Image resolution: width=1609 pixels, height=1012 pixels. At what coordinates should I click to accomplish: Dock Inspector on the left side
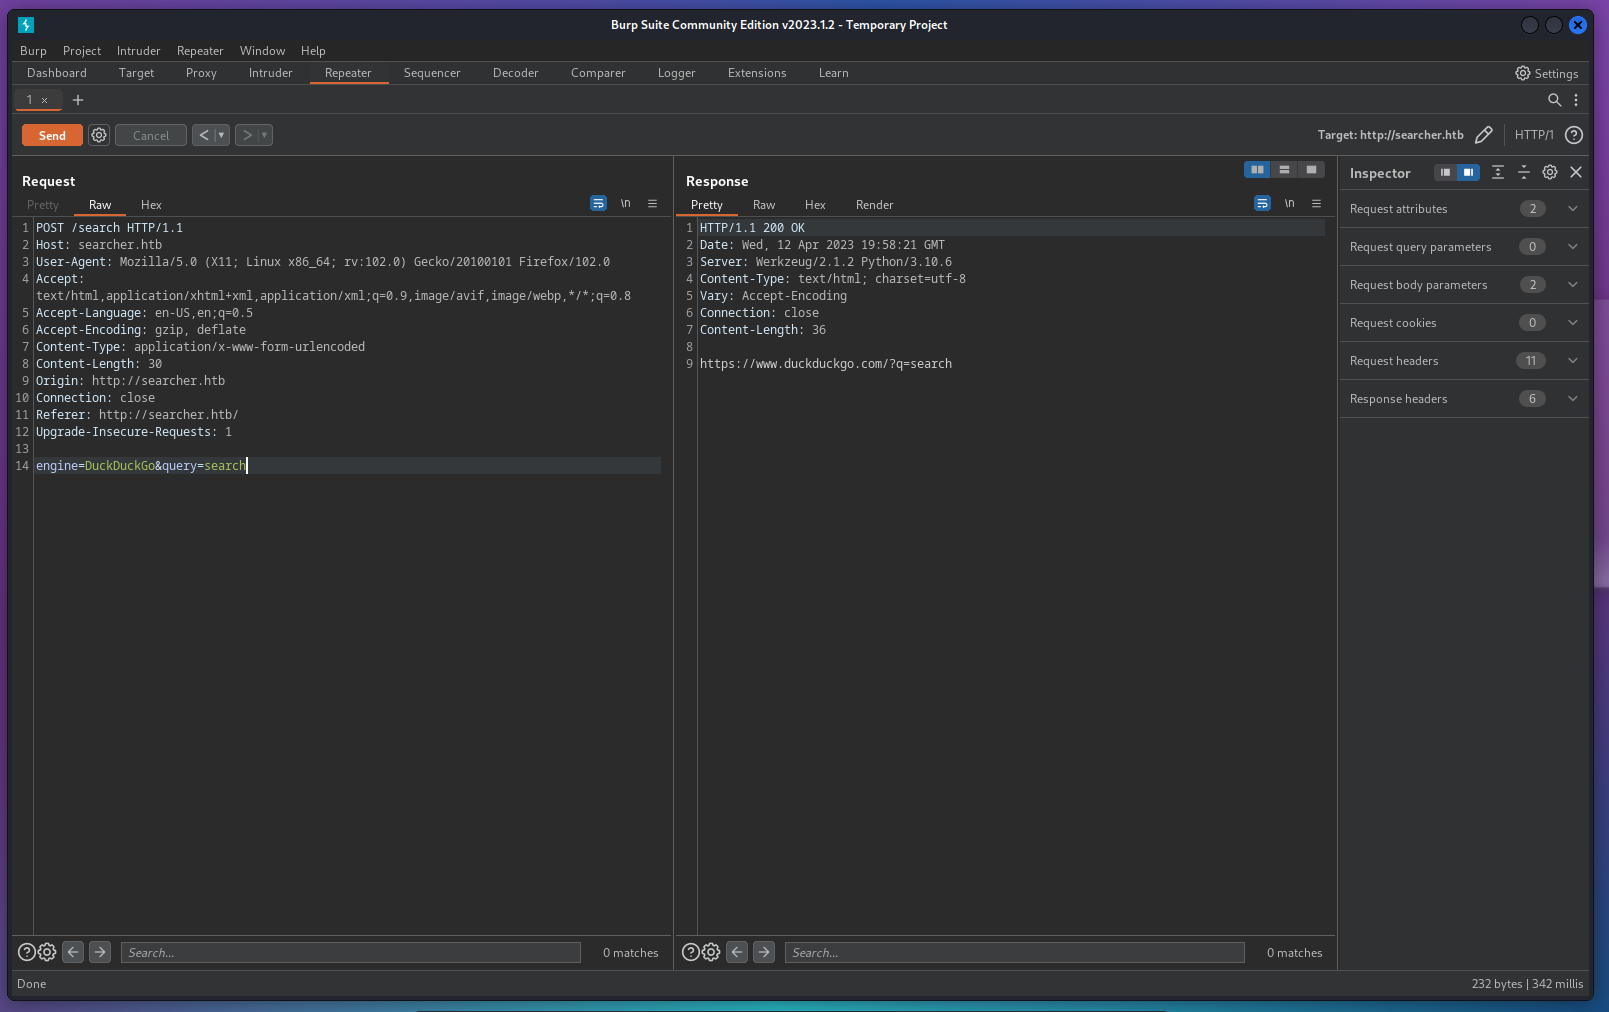(1445, 173)
